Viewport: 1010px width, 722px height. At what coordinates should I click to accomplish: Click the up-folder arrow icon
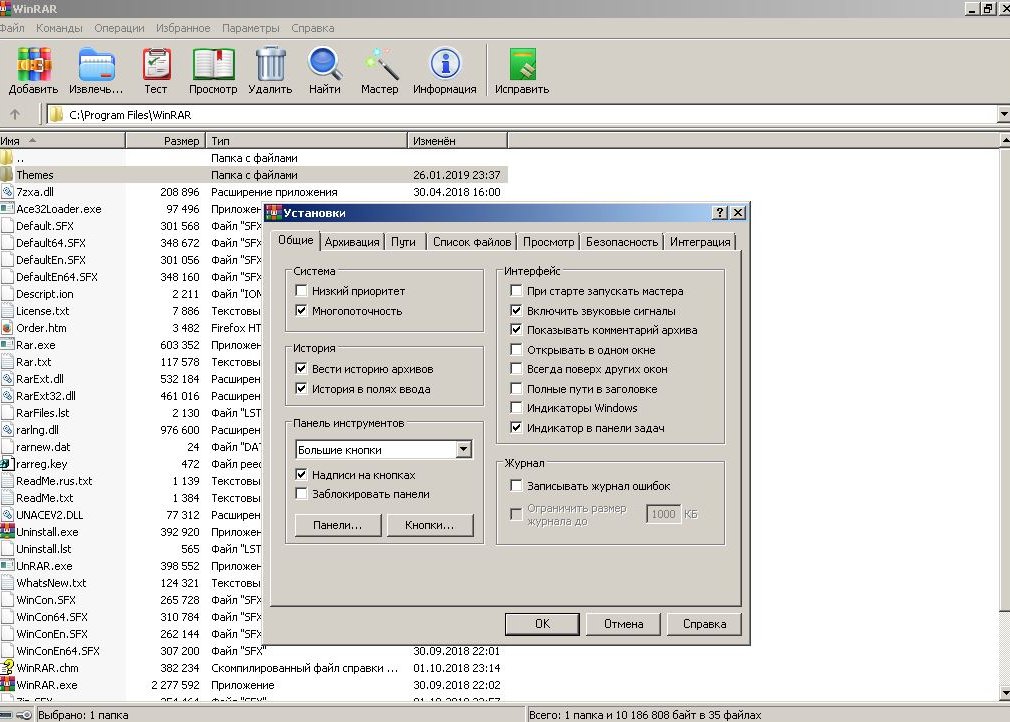(x=15, y=115)
